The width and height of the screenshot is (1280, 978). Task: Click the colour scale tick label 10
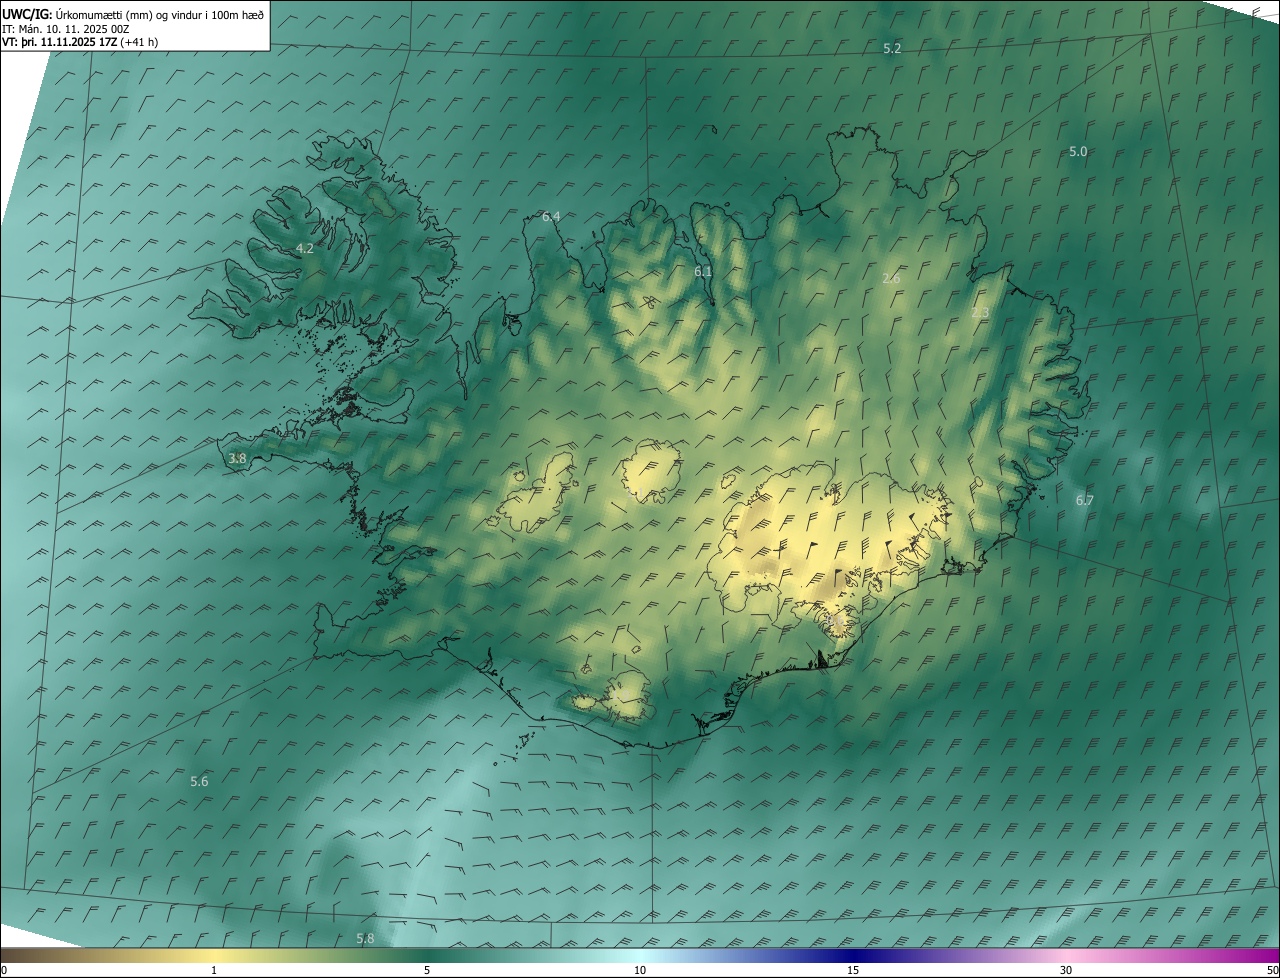(x=640, y=970)
